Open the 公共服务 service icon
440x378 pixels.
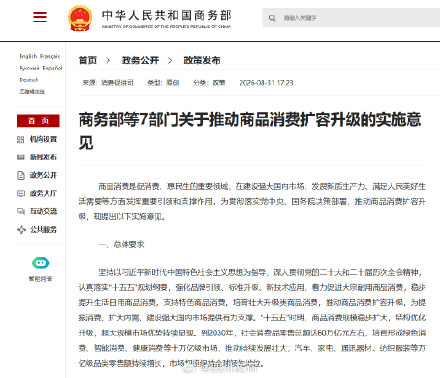pos(21,229)
